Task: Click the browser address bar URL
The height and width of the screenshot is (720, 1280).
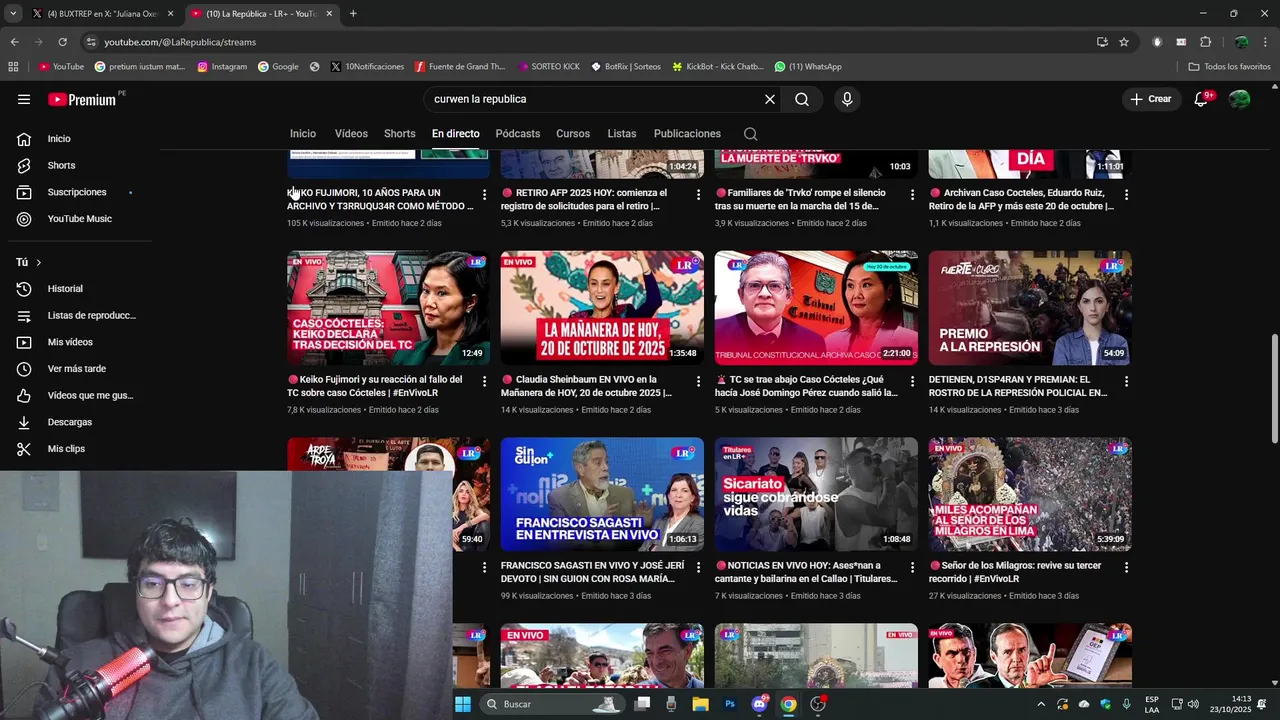Action: (180, 42)
